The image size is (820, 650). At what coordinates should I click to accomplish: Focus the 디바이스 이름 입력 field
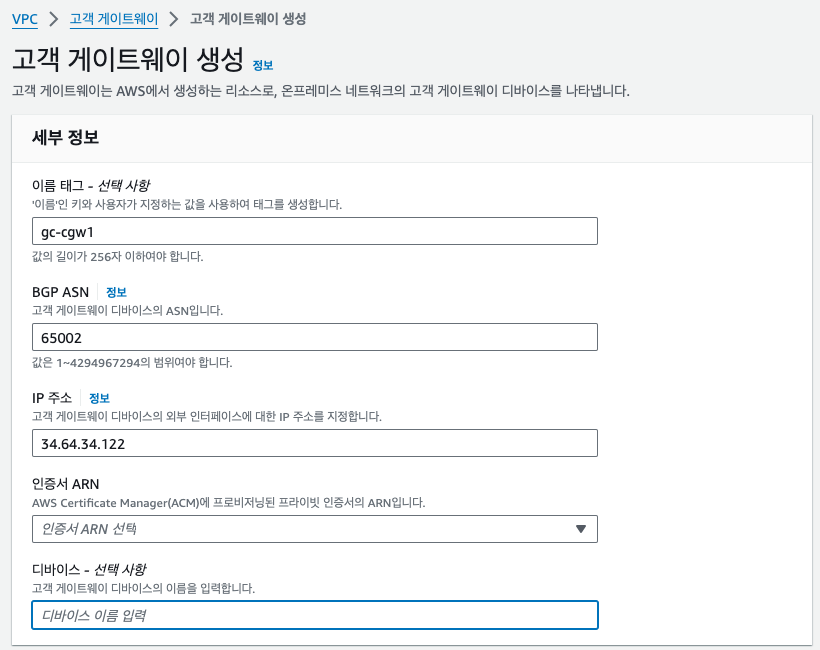314,615
